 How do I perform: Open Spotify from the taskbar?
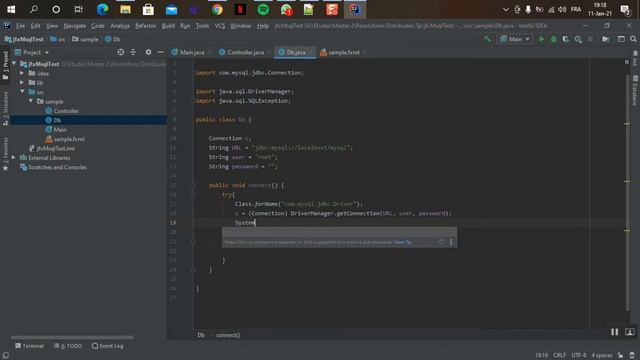(x=263, y=9)
